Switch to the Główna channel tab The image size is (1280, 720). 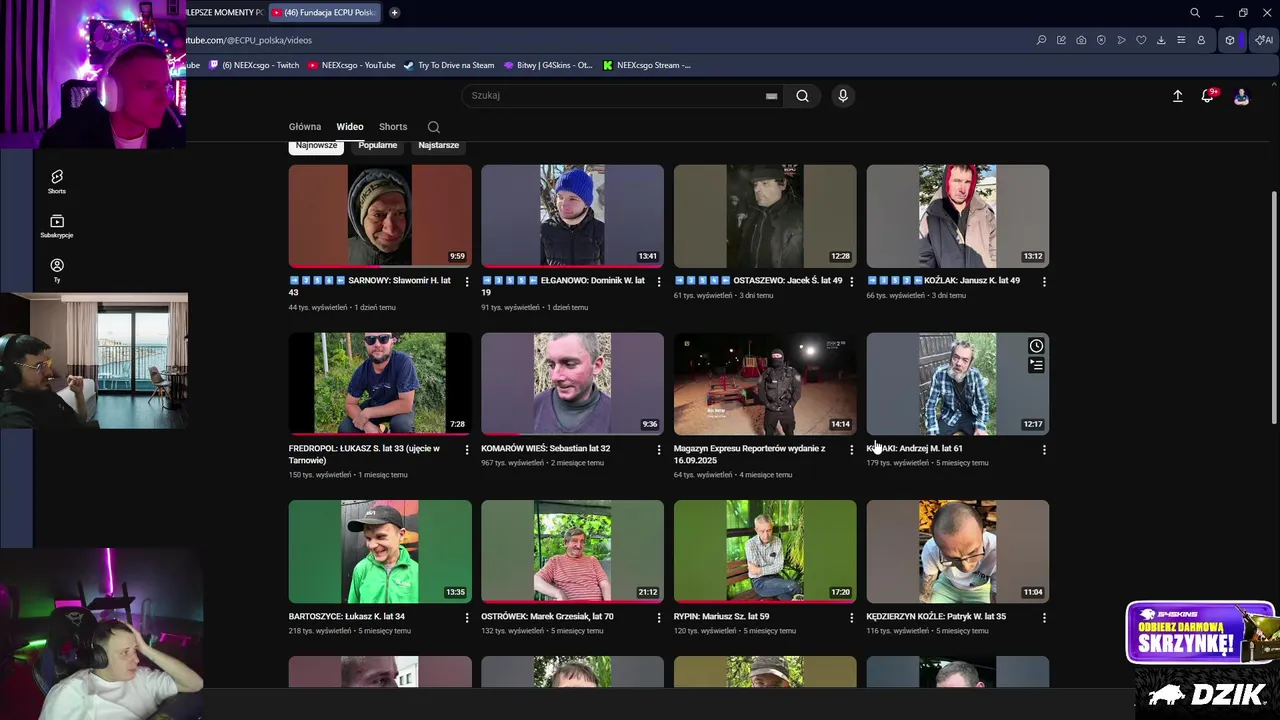coord(305,127)
